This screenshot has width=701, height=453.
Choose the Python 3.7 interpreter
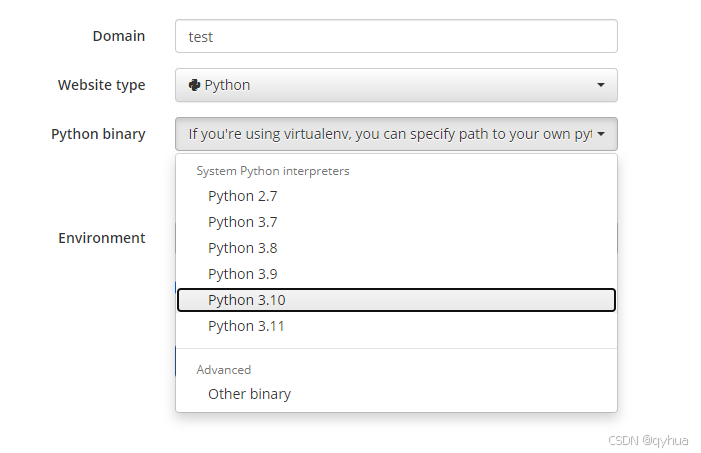(x=242, y=222)
